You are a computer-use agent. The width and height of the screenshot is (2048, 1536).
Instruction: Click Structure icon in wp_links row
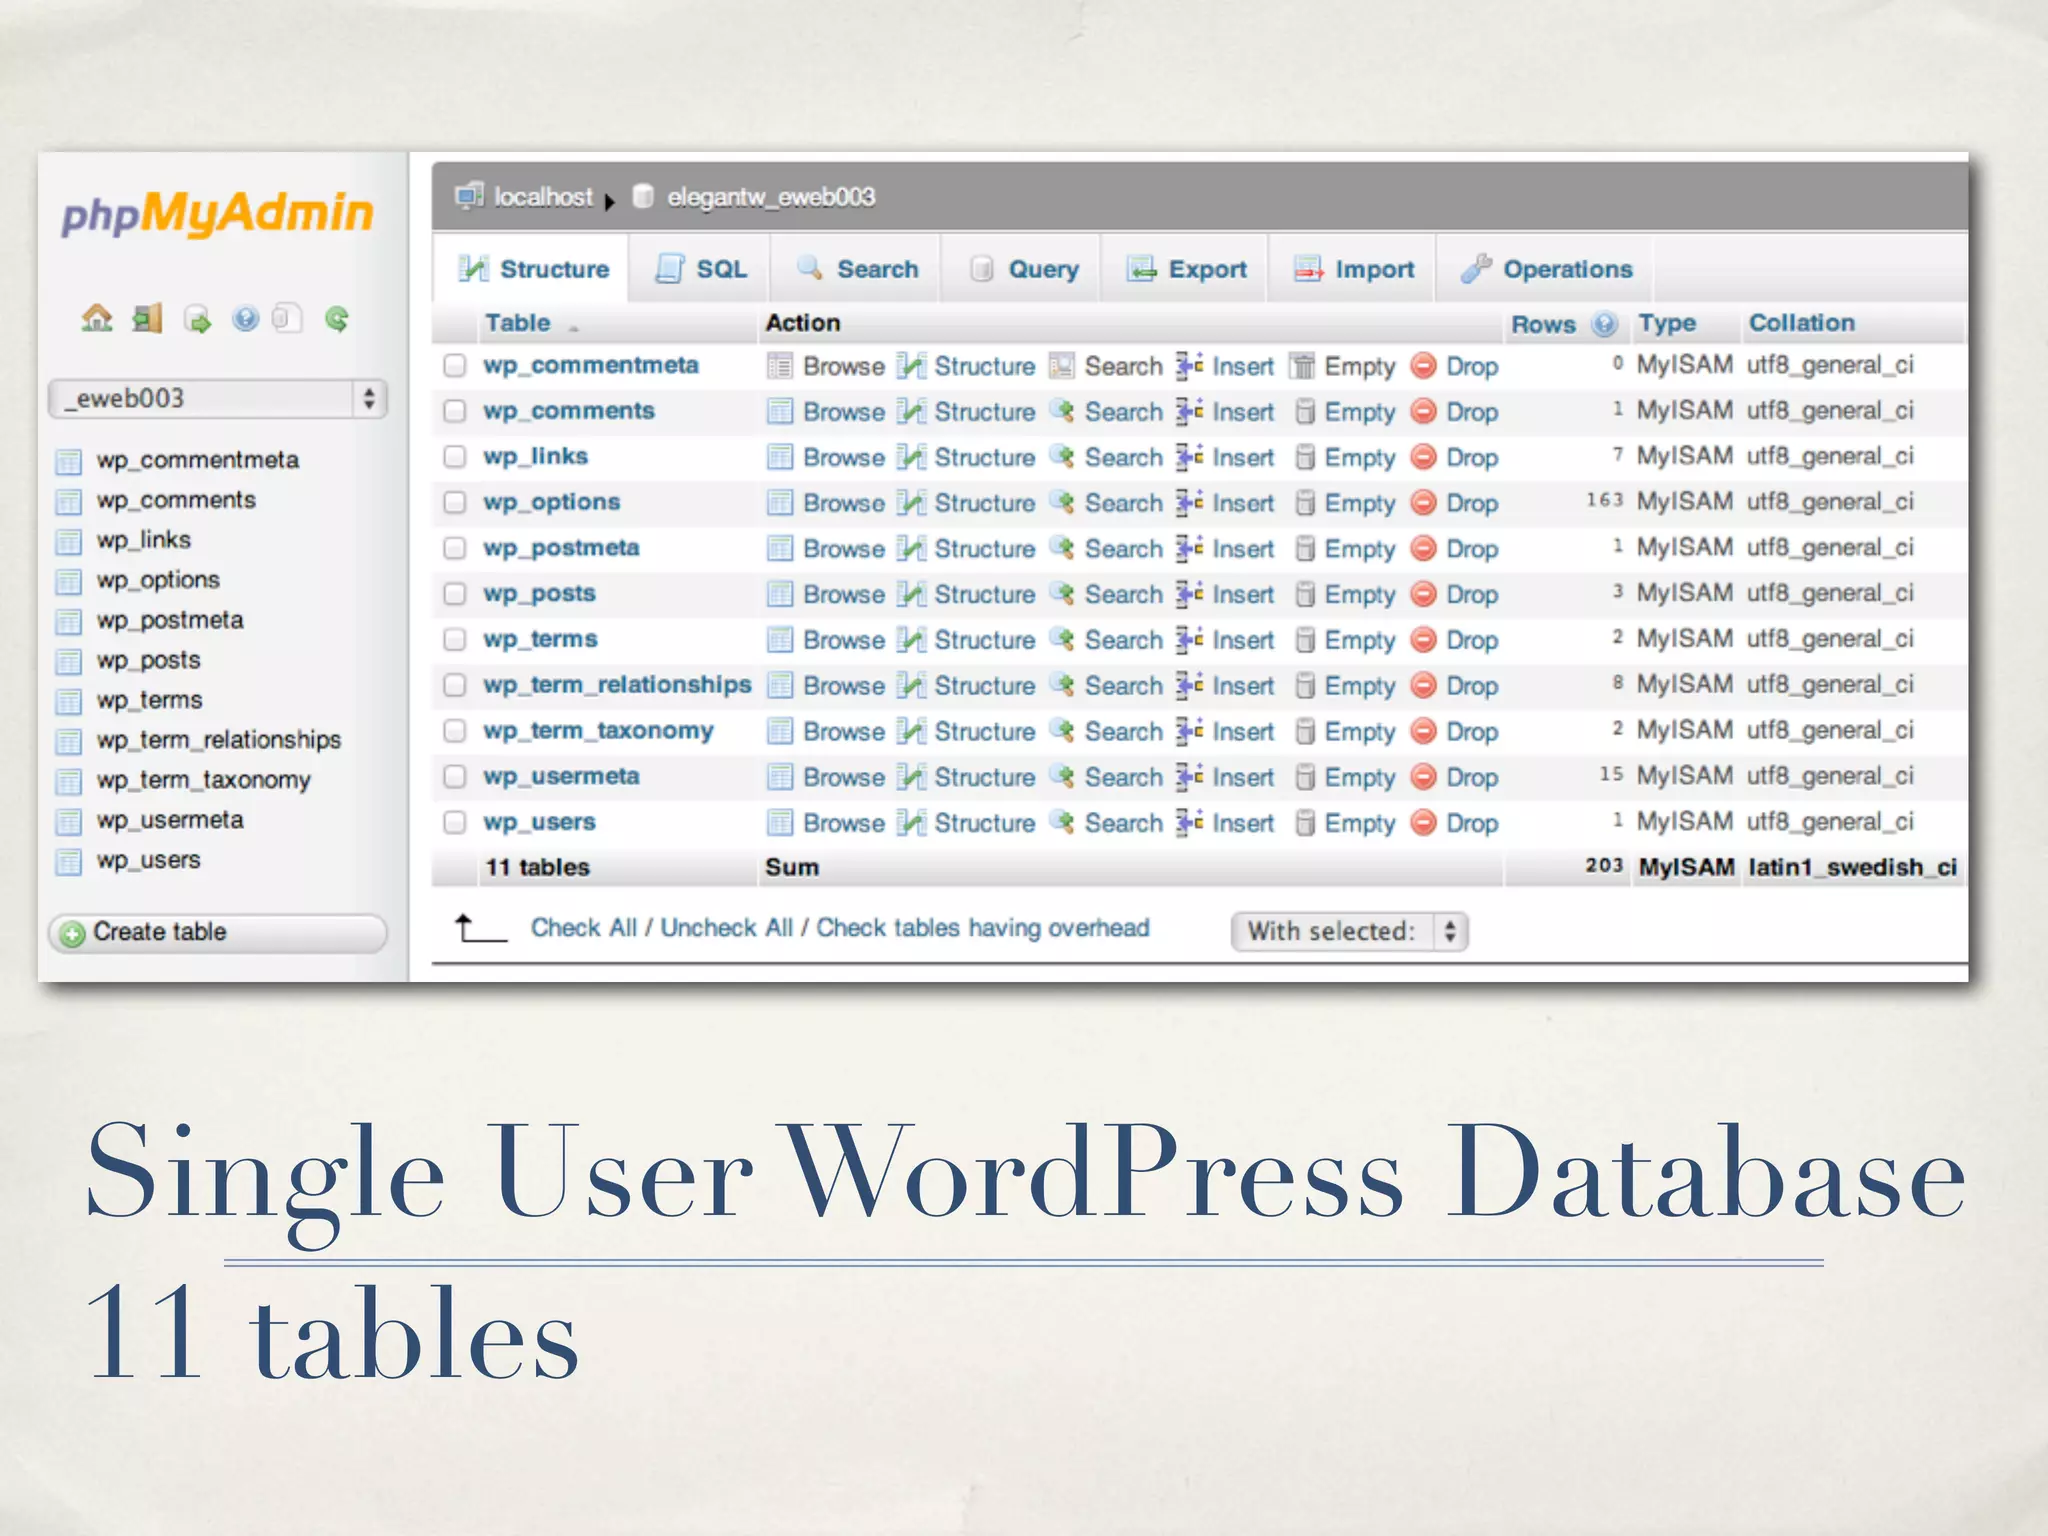click(x=911, y=457)
